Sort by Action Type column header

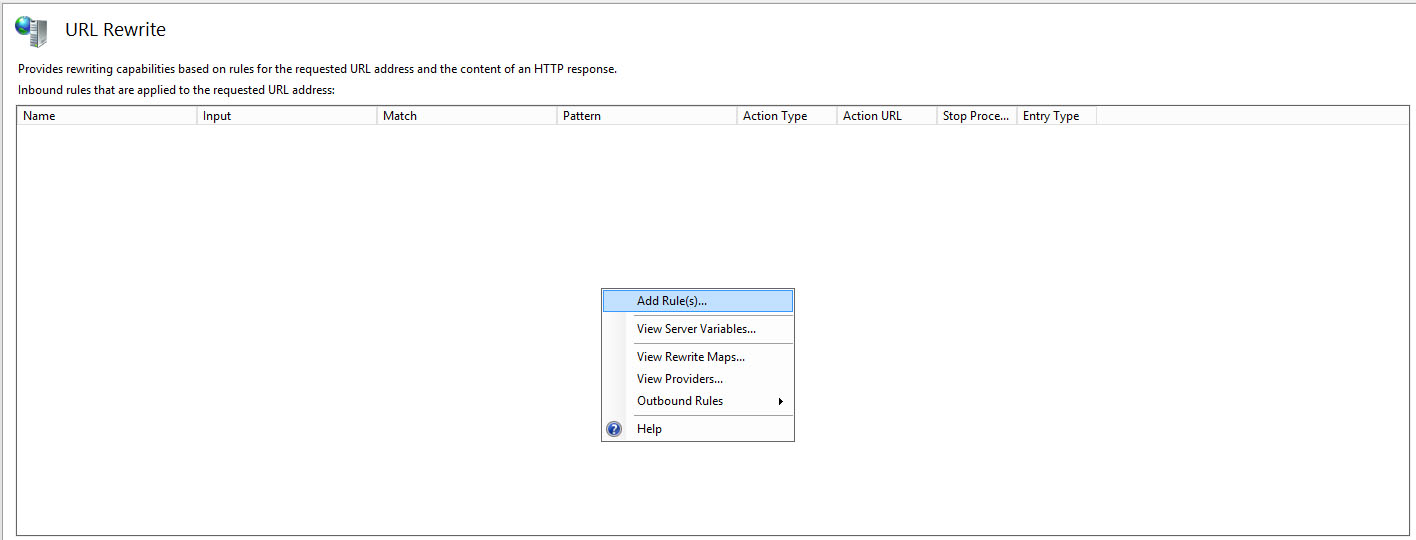787,116
